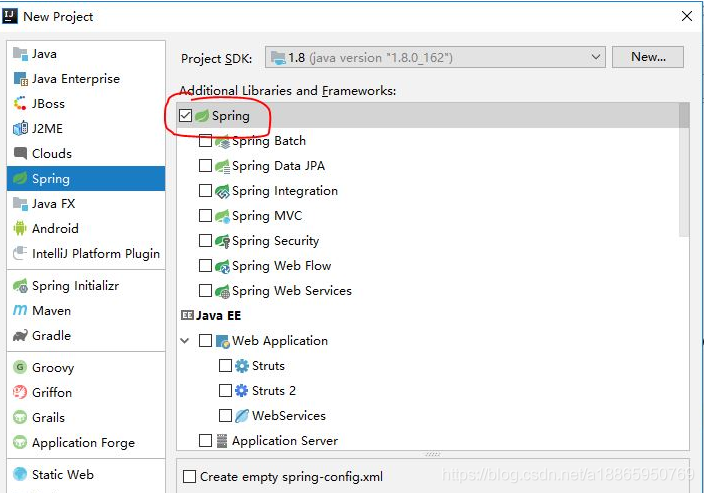Click the frameworks list vertical scrollbar
The image size is (704, 493).
click(684, 168)
